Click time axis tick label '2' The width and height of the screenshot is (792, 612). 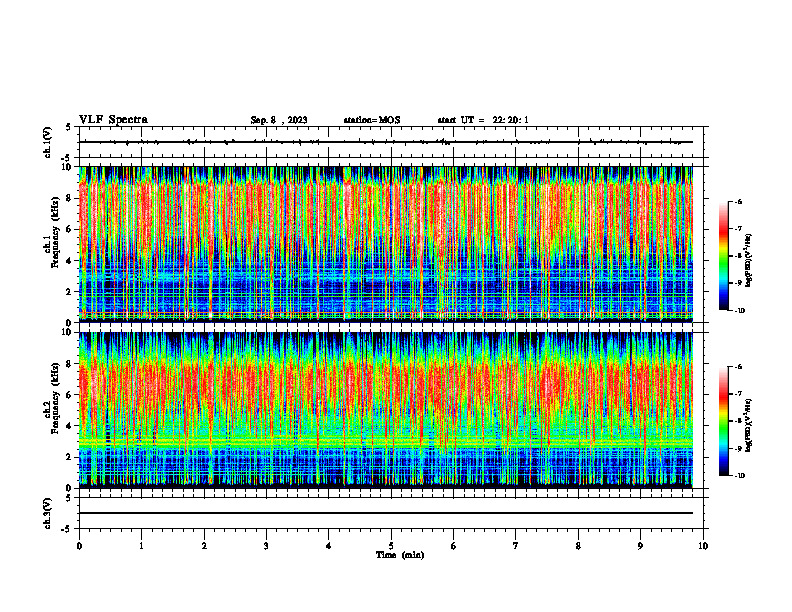(x=204, y=546)
